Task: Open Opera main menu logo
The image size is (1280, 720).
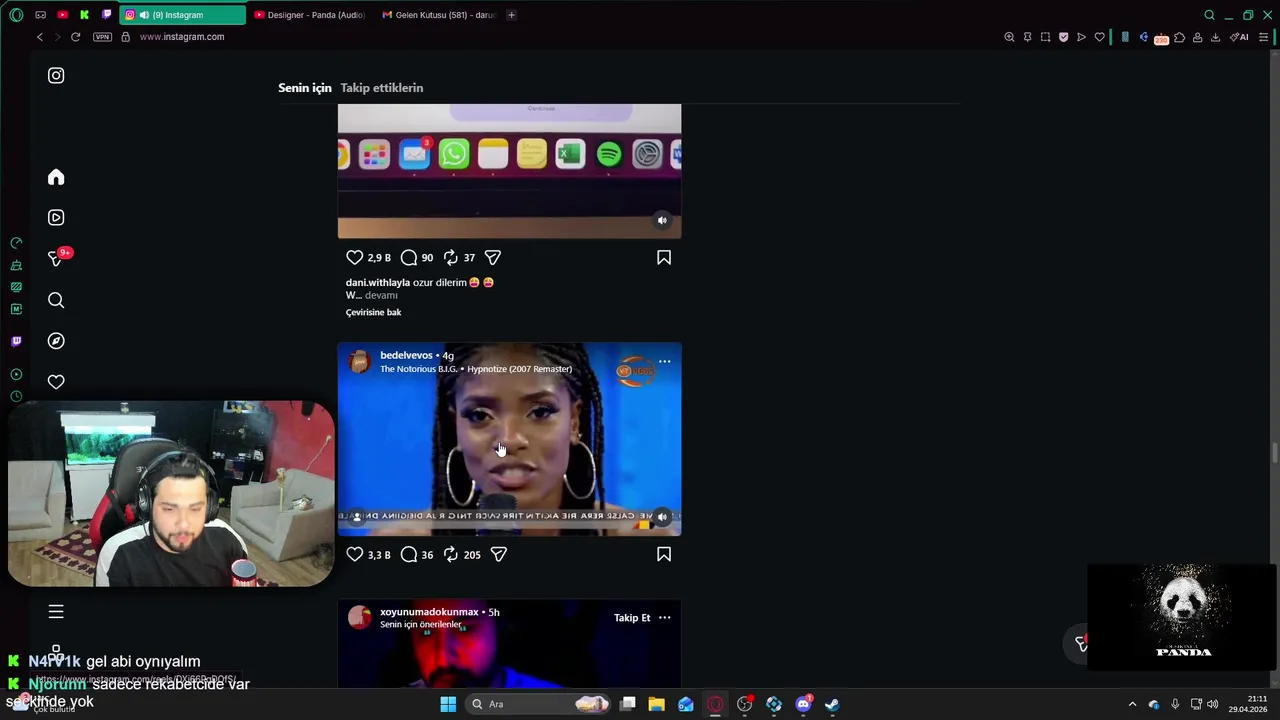Action: 16,15
